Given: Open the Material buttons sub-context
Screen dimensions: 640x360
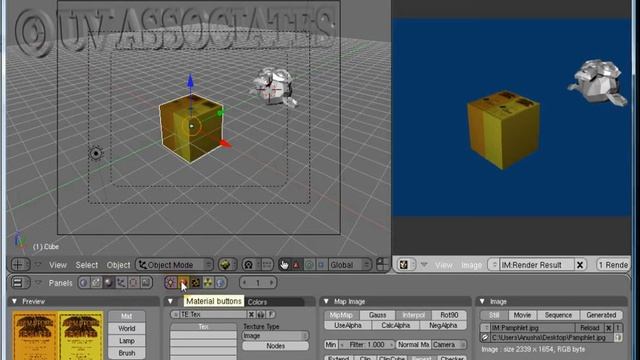Looking at the screenshot, I should point(183,282).
